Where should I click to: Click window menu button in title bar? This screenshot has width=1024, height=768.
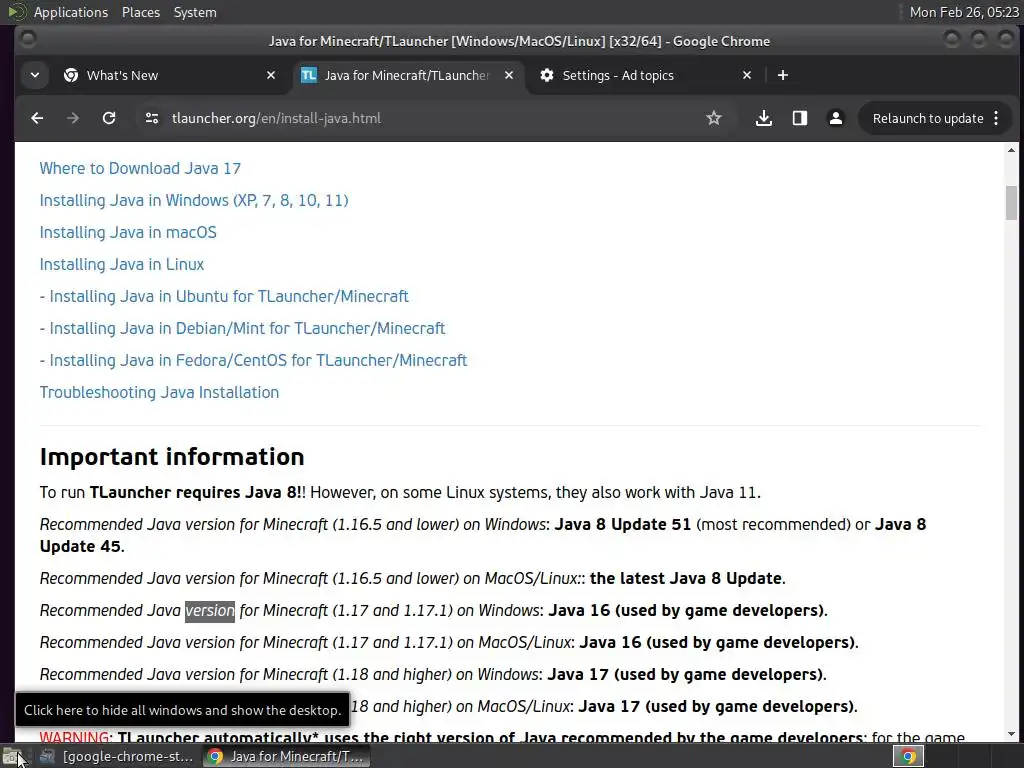coord(27,40)
